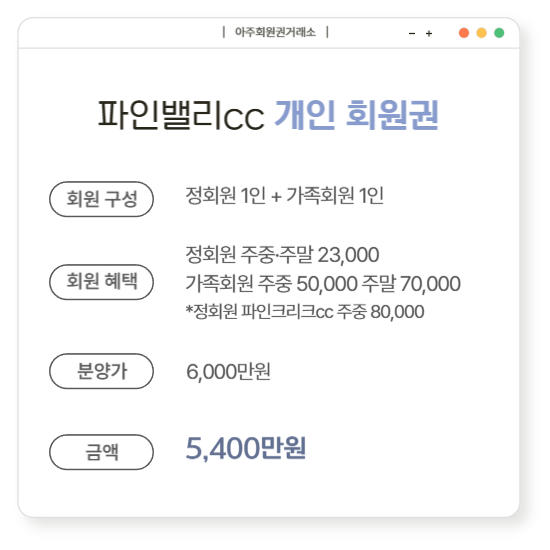Screen dimensions: 550x550
Task: Click the 아주회원권거래소 title text
Action: pos(275,32)
